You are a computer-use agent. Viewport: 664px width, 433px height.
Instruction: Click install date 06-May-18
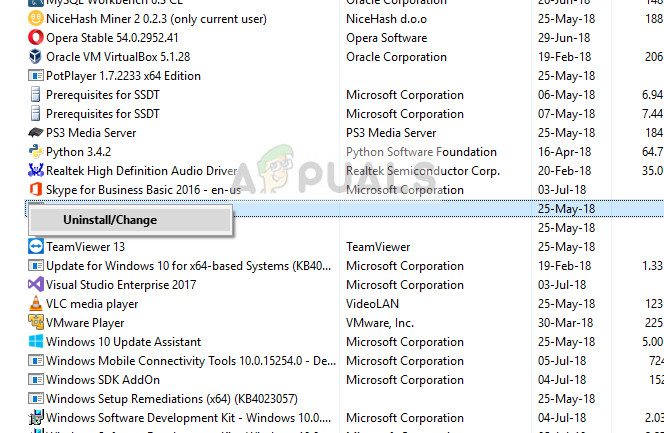567,95
